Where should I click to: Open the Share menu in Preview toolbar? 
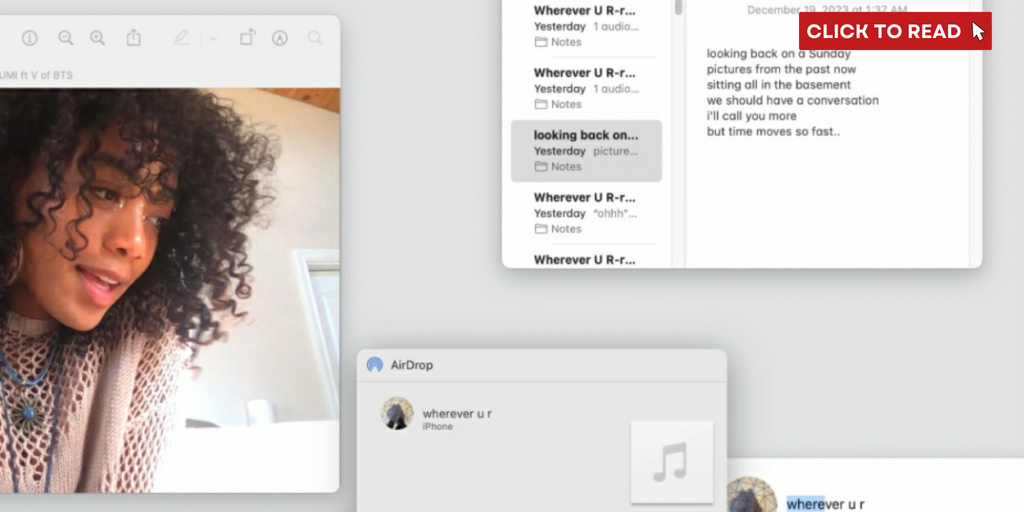[x=133, y=37]
